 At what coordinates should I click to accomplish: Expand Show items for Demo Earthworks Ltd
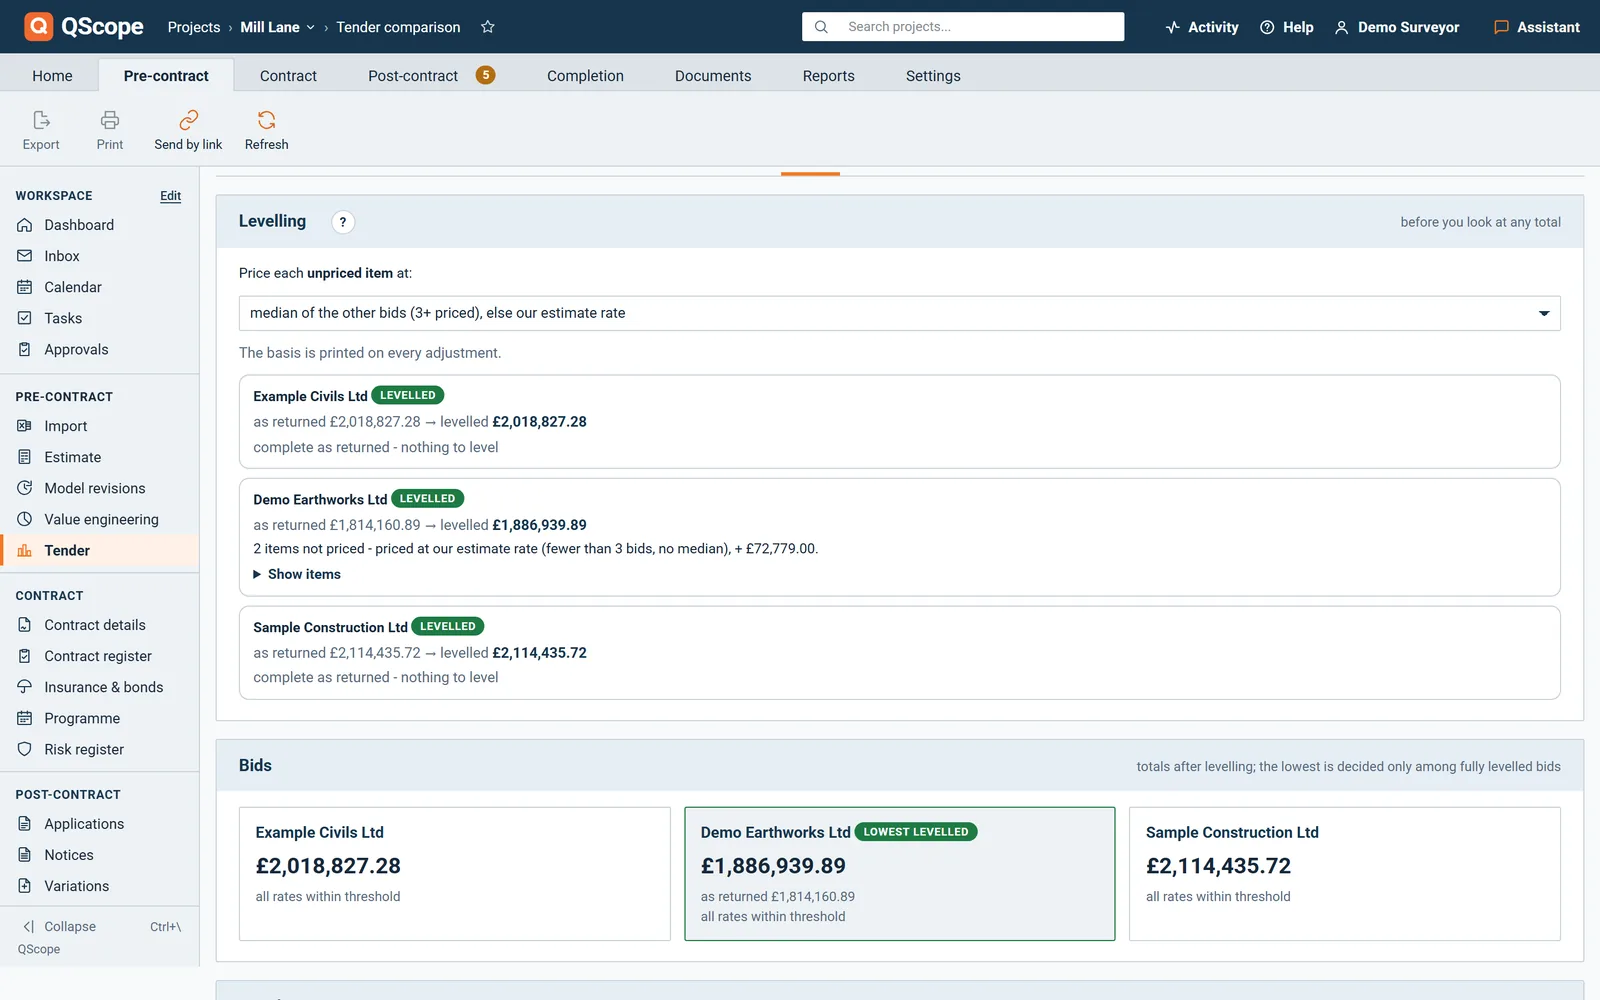point(297,574)
